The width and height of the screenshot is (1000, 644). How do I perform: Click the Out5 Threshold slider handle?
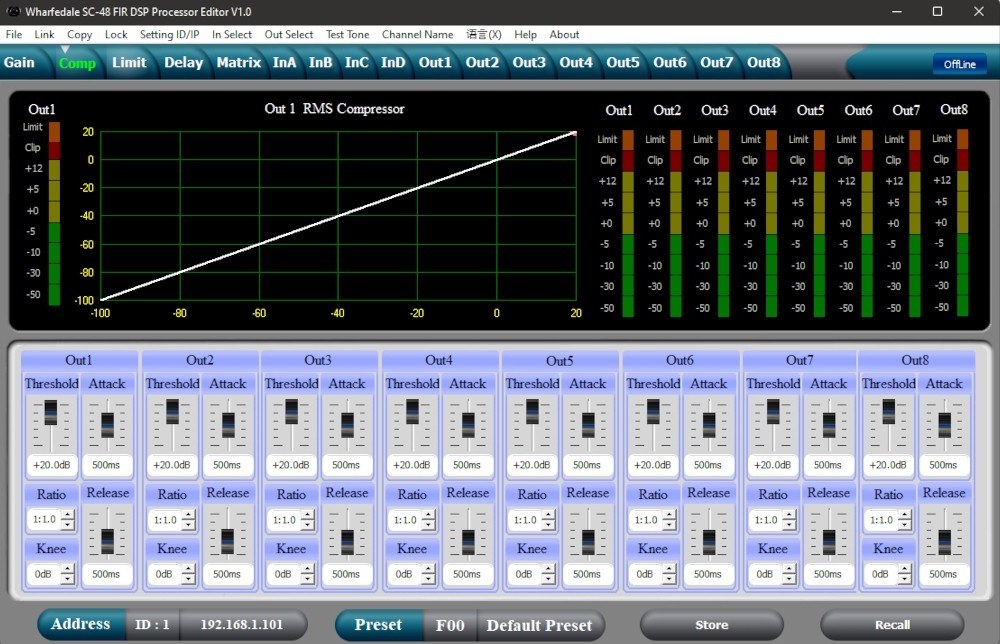tap(533, 413)
